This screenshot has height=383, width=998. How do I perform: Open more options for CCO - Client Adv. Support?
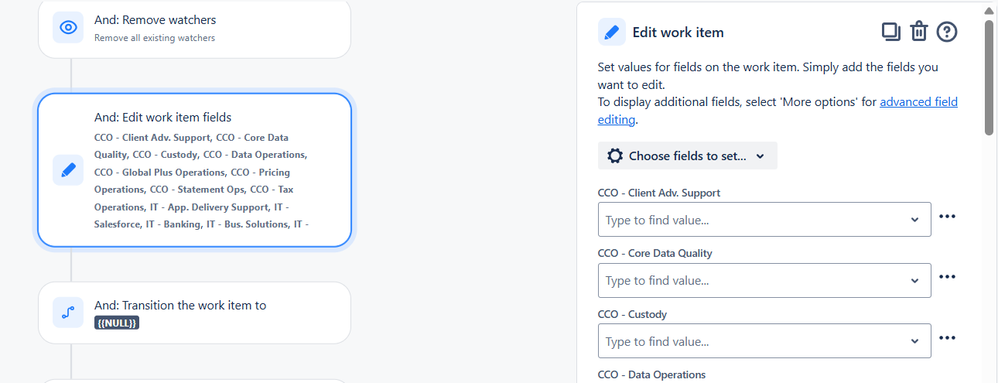[947, 216]
